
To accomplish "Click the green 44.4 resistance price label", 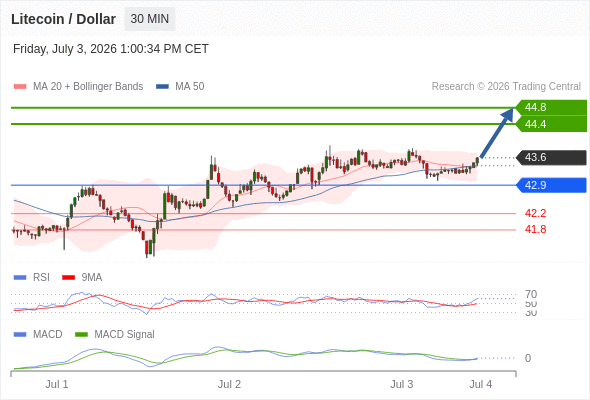I will [x=551, y=124].
